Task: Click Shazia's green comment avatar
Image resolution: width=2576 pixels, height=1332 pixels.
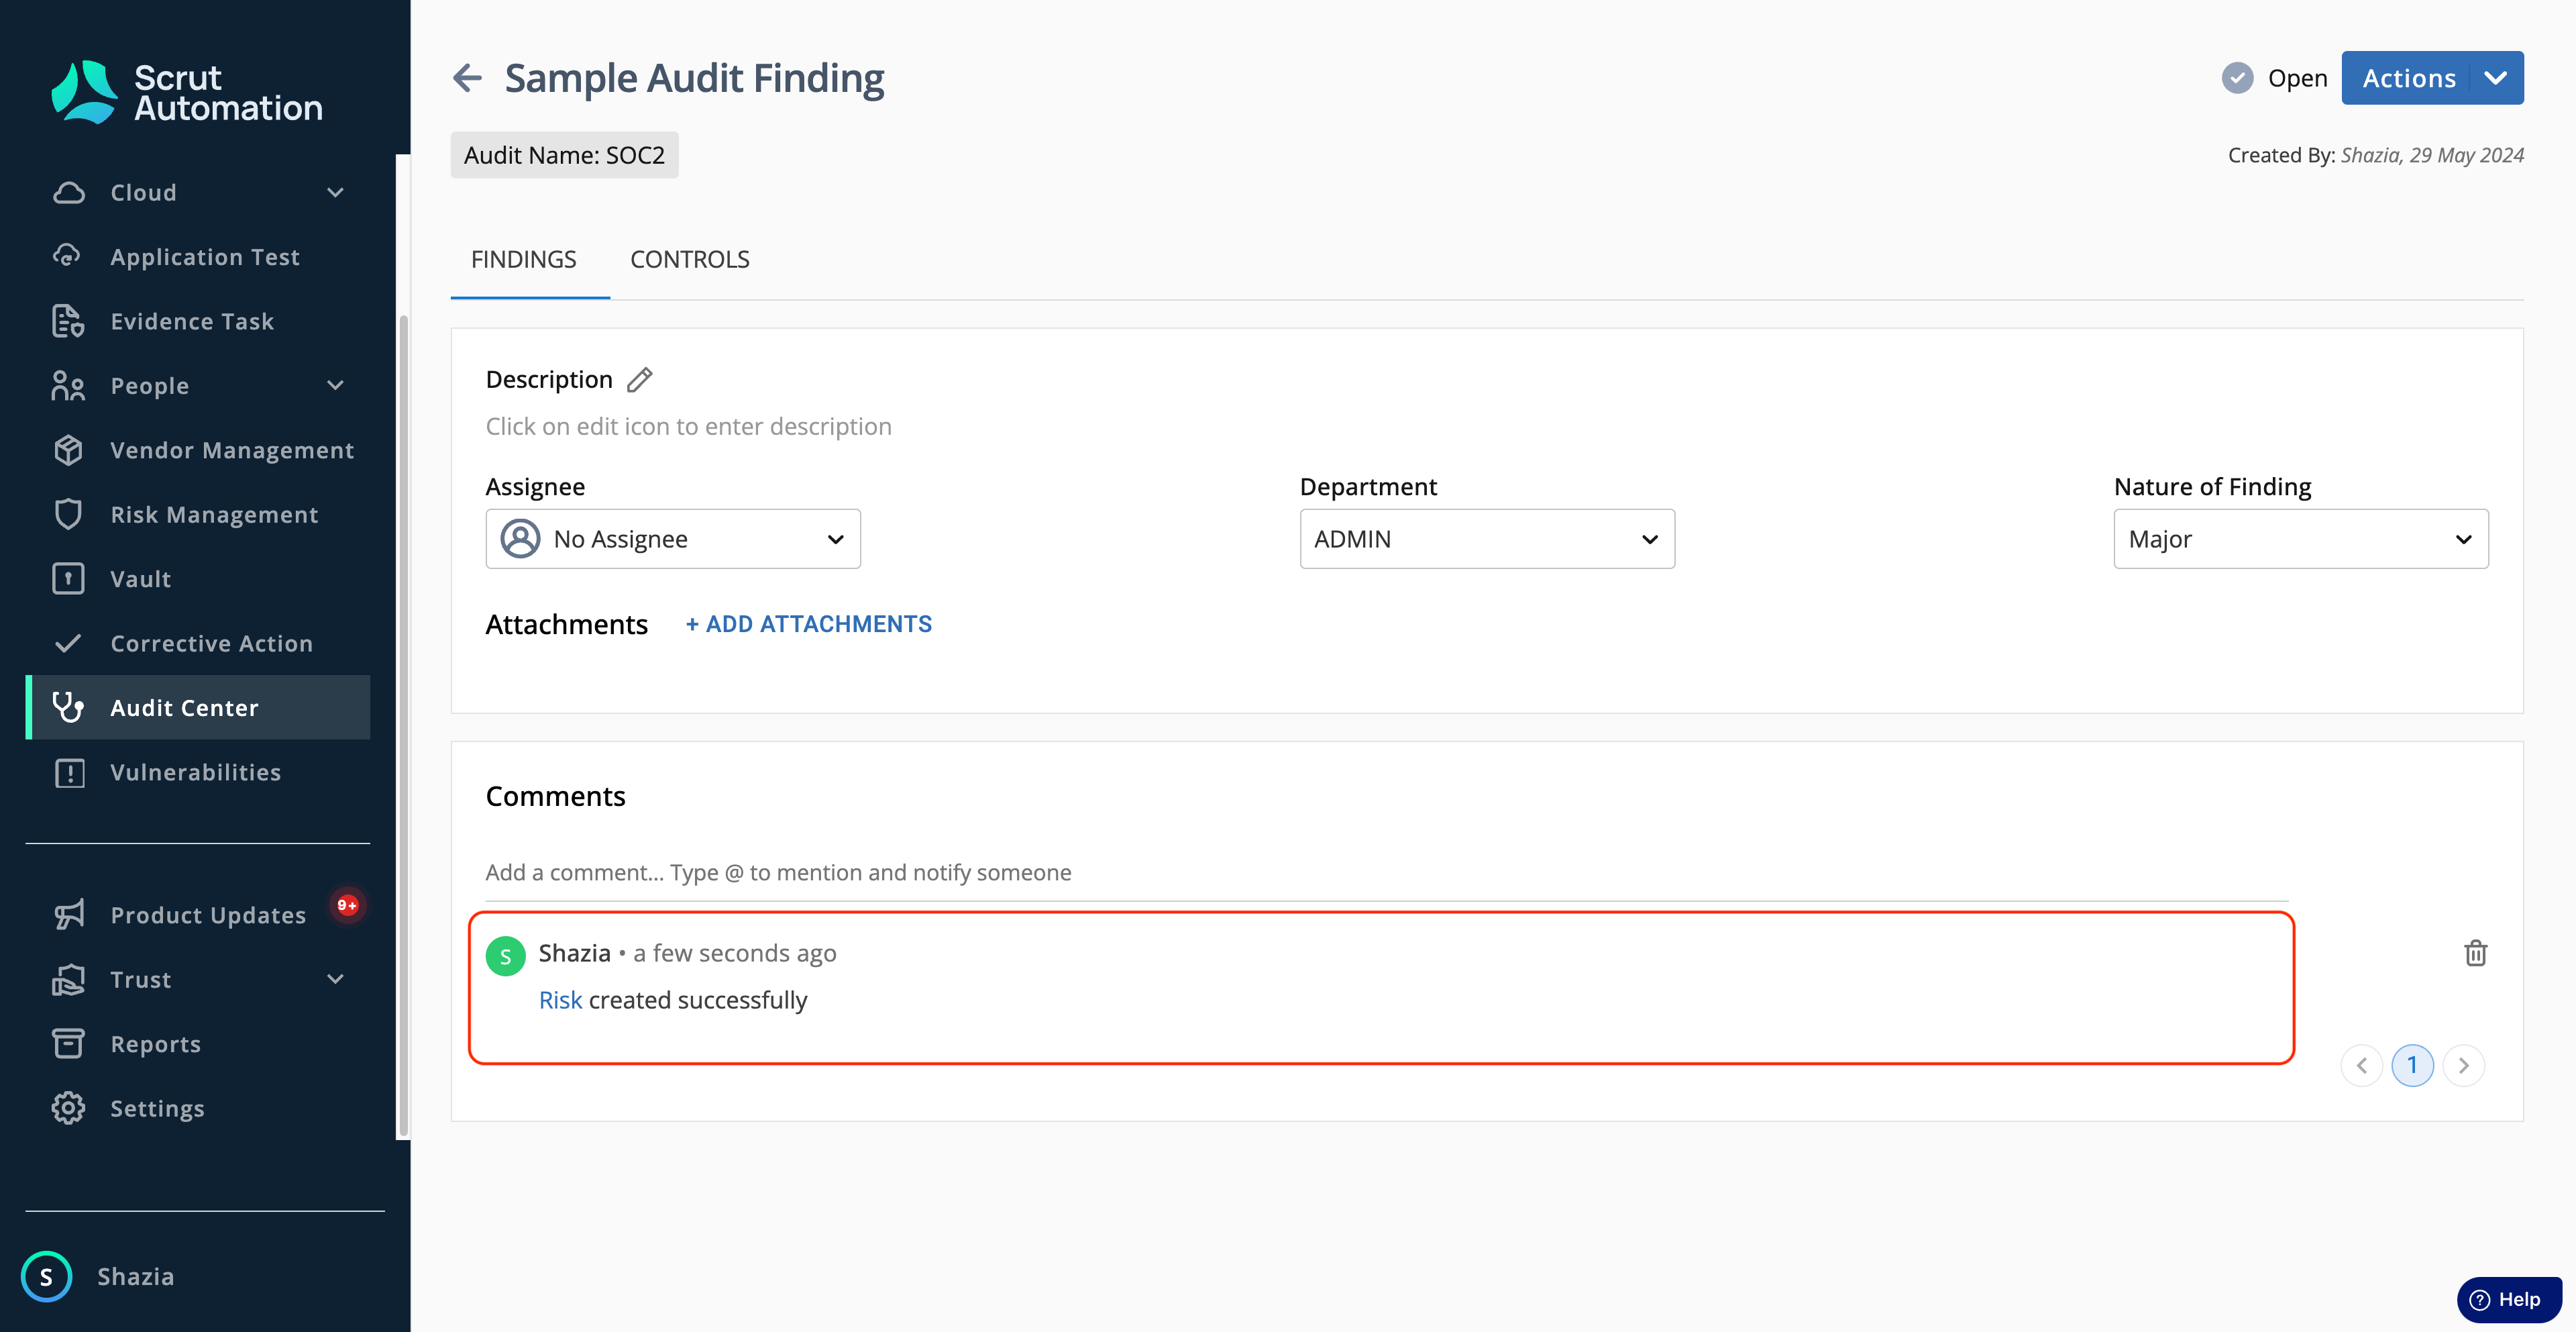Action: [x=506, y=956]
